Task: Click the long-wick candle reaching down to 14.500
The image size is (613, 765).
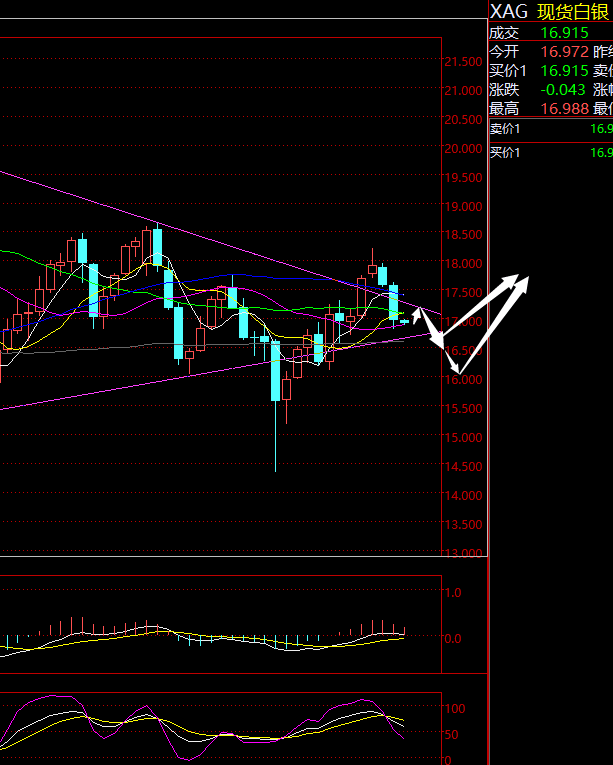Action: coord(276,405)
